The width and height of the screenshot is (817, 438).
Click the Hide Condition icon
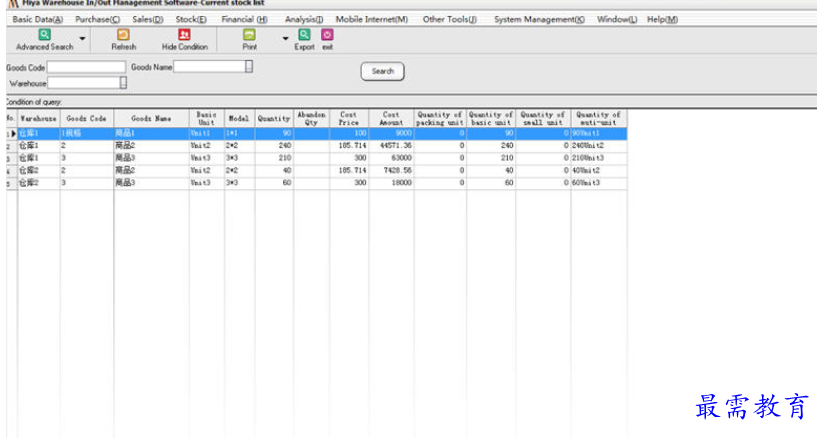(x=184, y=35)
